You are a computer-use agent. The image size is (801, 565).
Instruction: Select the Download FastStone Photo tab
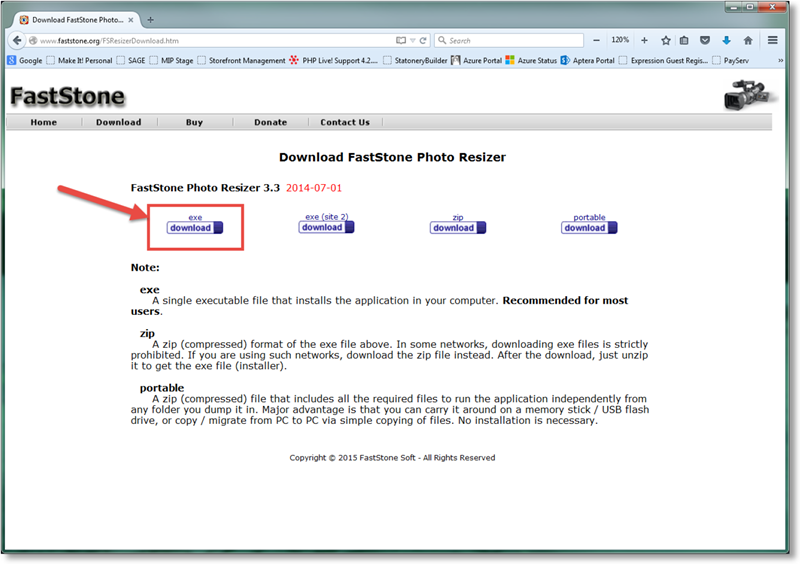click(77, 20)
